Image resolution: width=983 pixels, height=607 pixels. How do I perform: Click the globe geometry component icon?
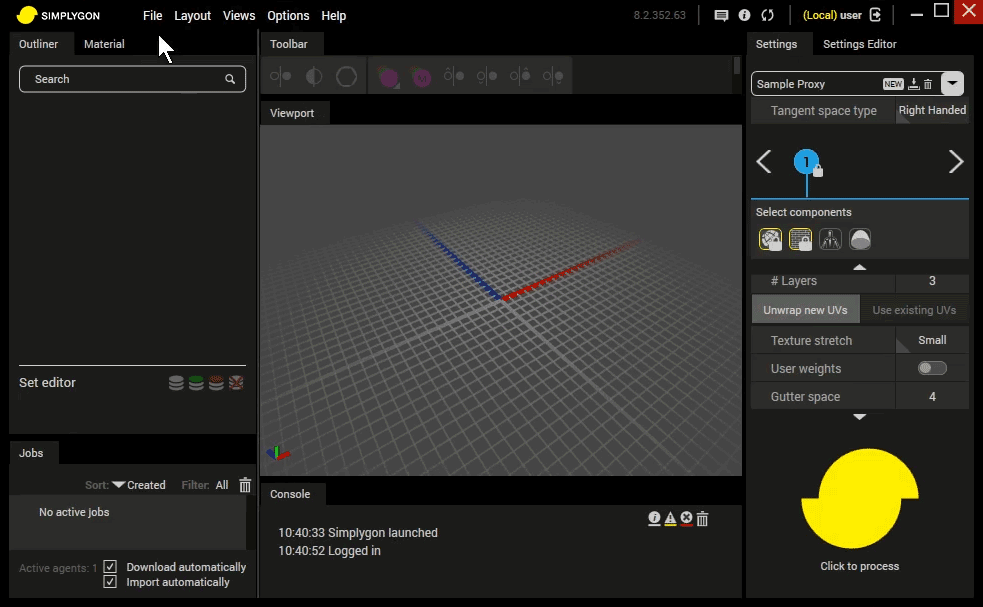[770, 239]
